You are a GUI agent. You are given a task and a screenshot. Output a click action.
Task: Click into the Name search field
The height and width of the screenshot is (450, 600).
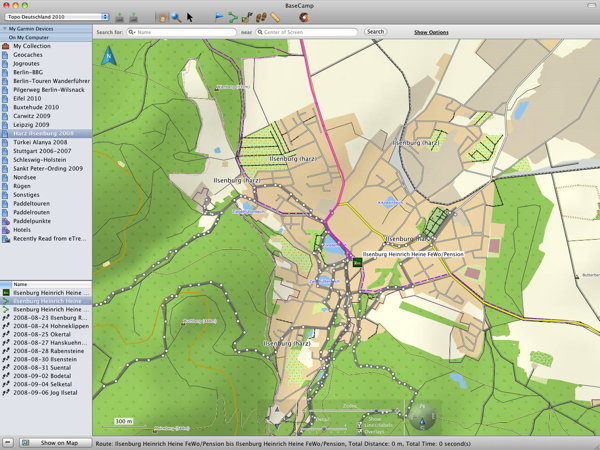[x=181, y=32]
